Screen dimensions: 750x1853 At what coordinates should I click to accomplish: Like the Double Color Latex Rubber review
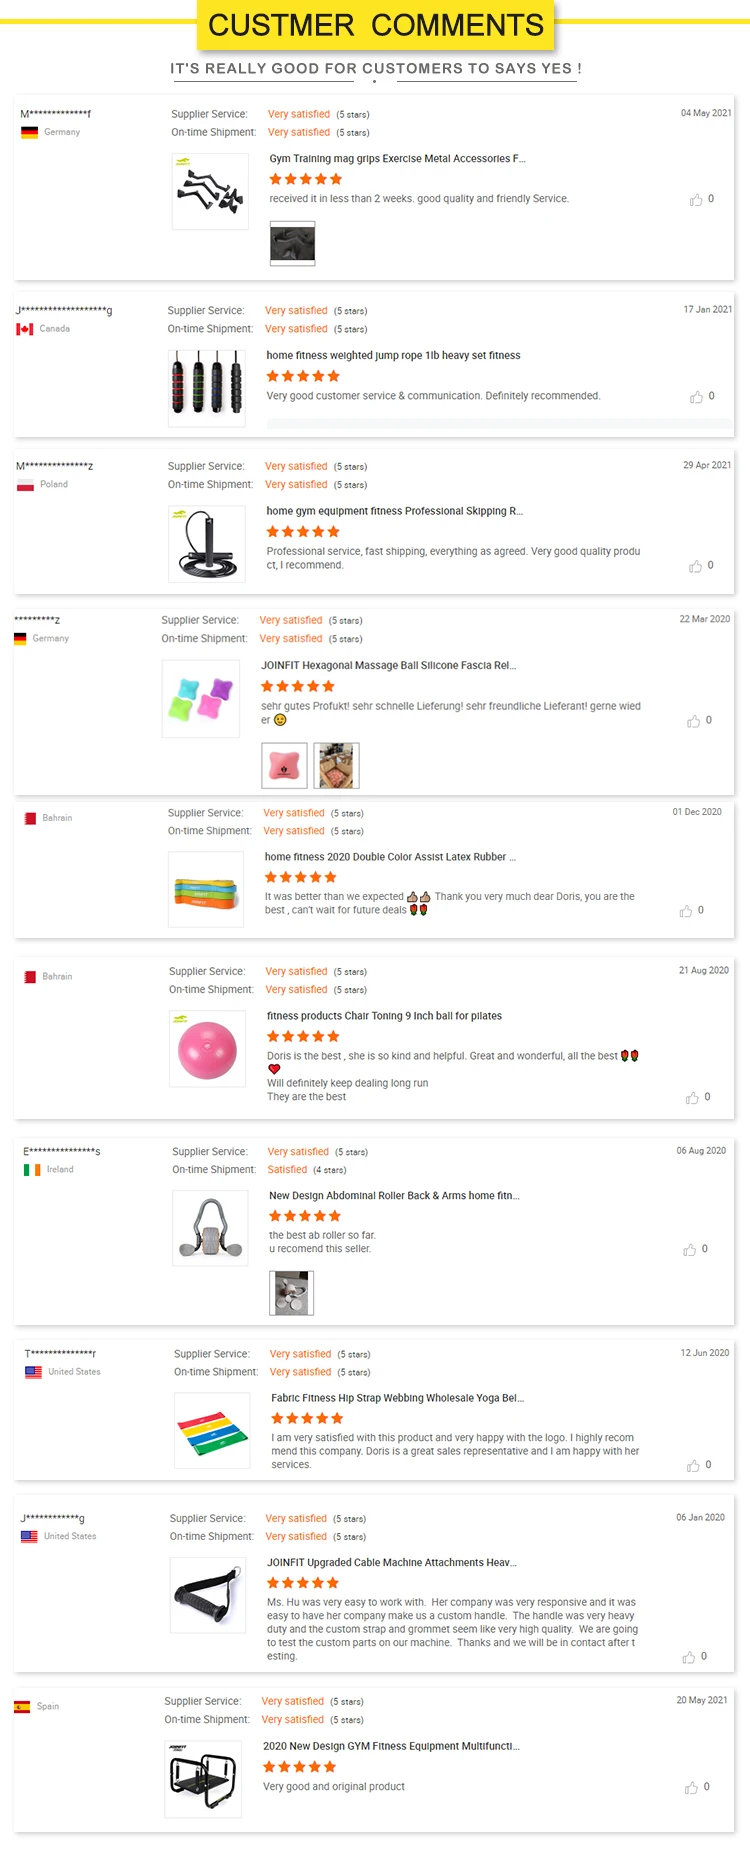(685, 911)
